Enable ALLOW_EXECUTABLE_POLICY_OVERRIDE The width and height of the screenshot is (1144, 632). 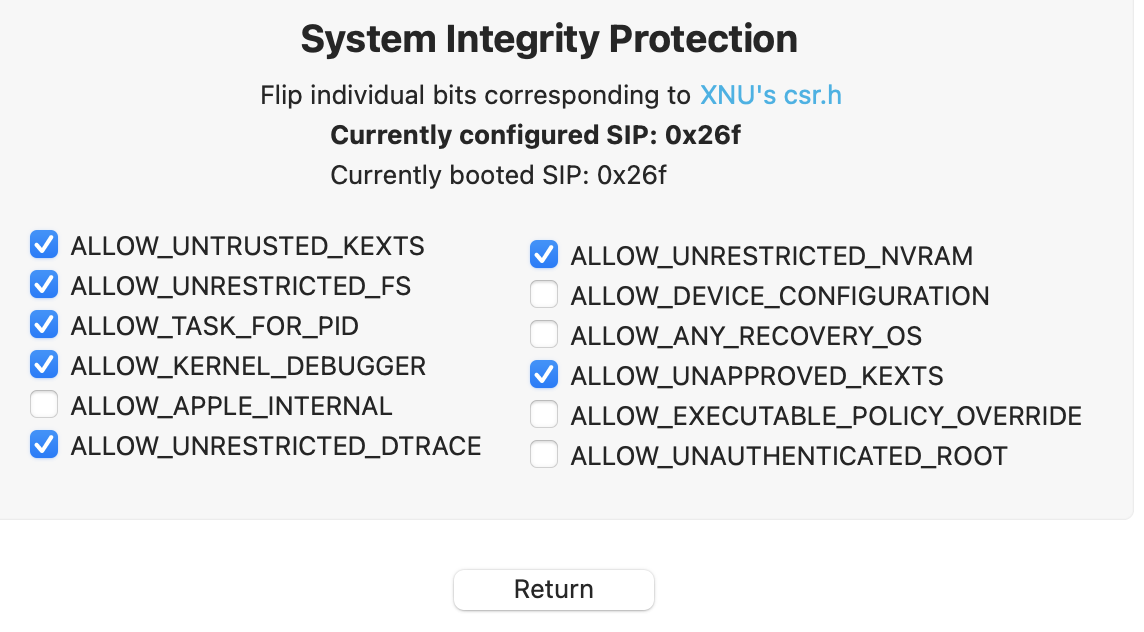coord(543,414)
